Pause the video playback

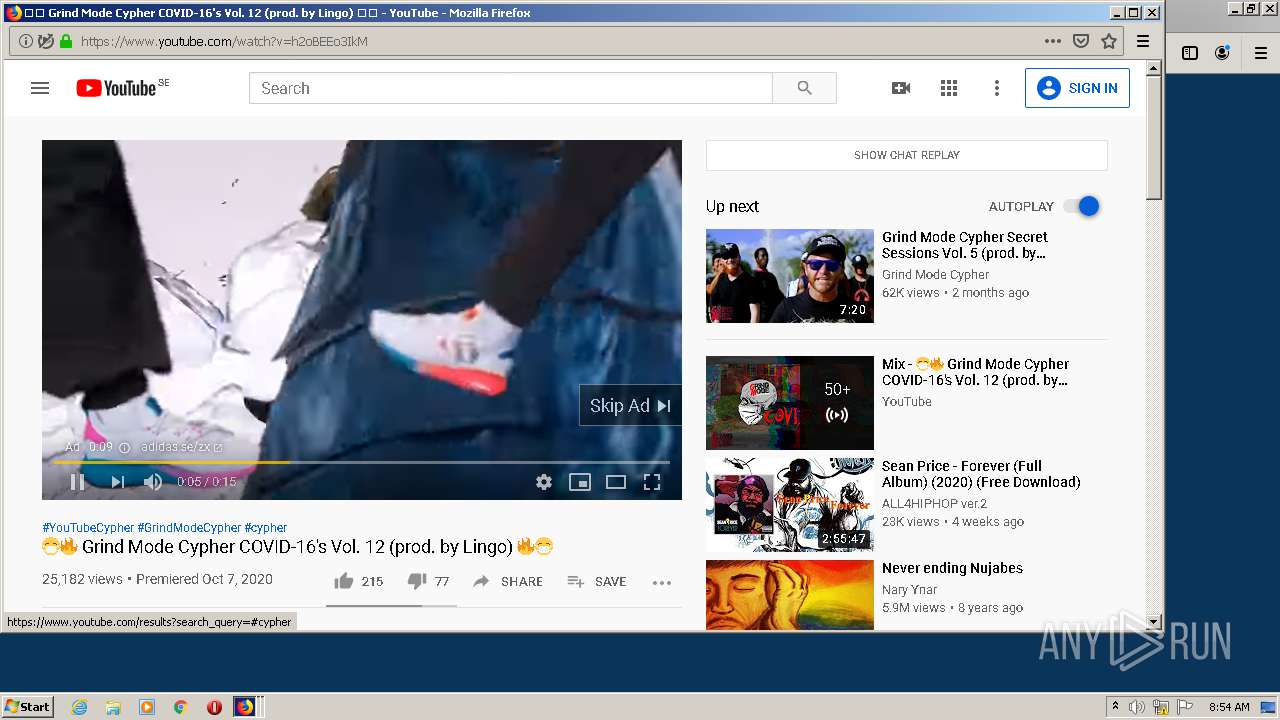77,482
